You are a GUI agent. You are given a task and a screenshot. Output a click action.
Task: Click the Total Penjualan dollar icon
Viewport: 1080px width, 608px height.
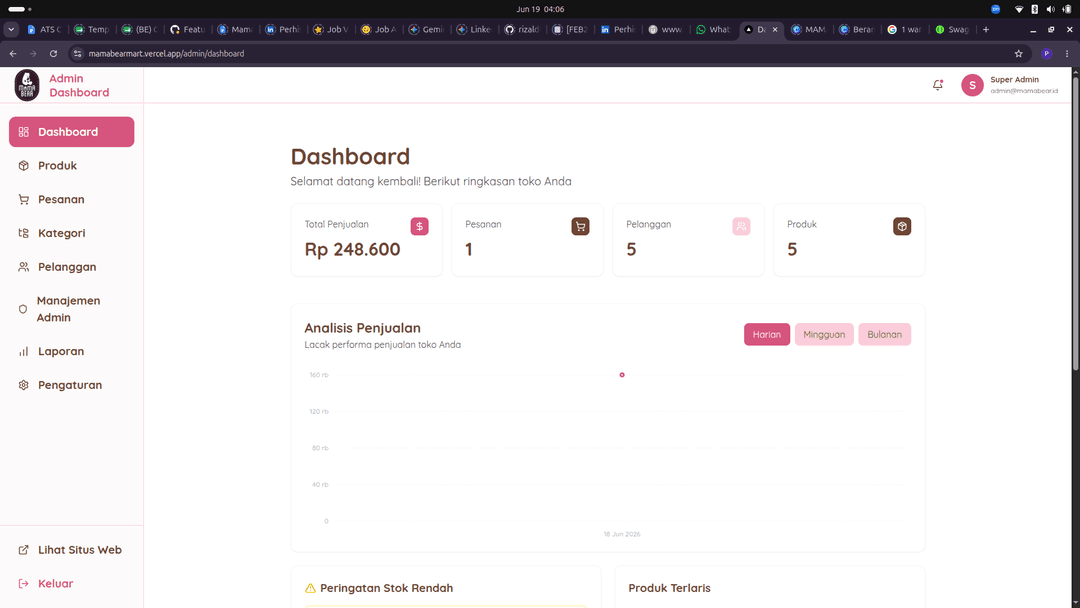pos(419,227)
